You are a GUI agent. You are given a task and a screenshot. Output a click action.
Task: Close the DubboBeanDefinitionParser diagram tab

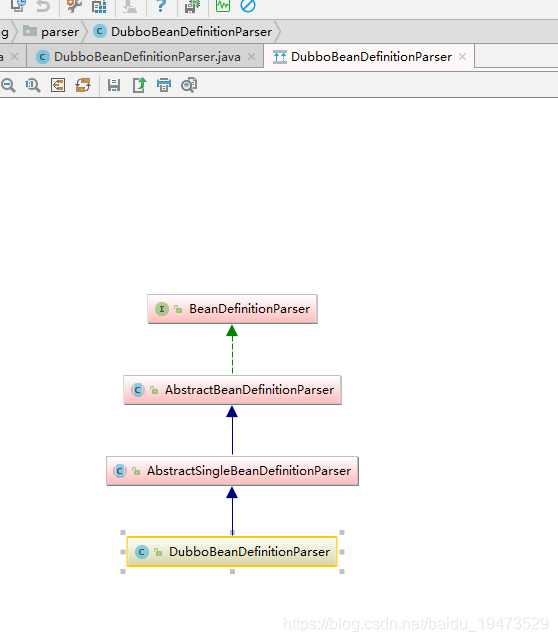(462, 57)
